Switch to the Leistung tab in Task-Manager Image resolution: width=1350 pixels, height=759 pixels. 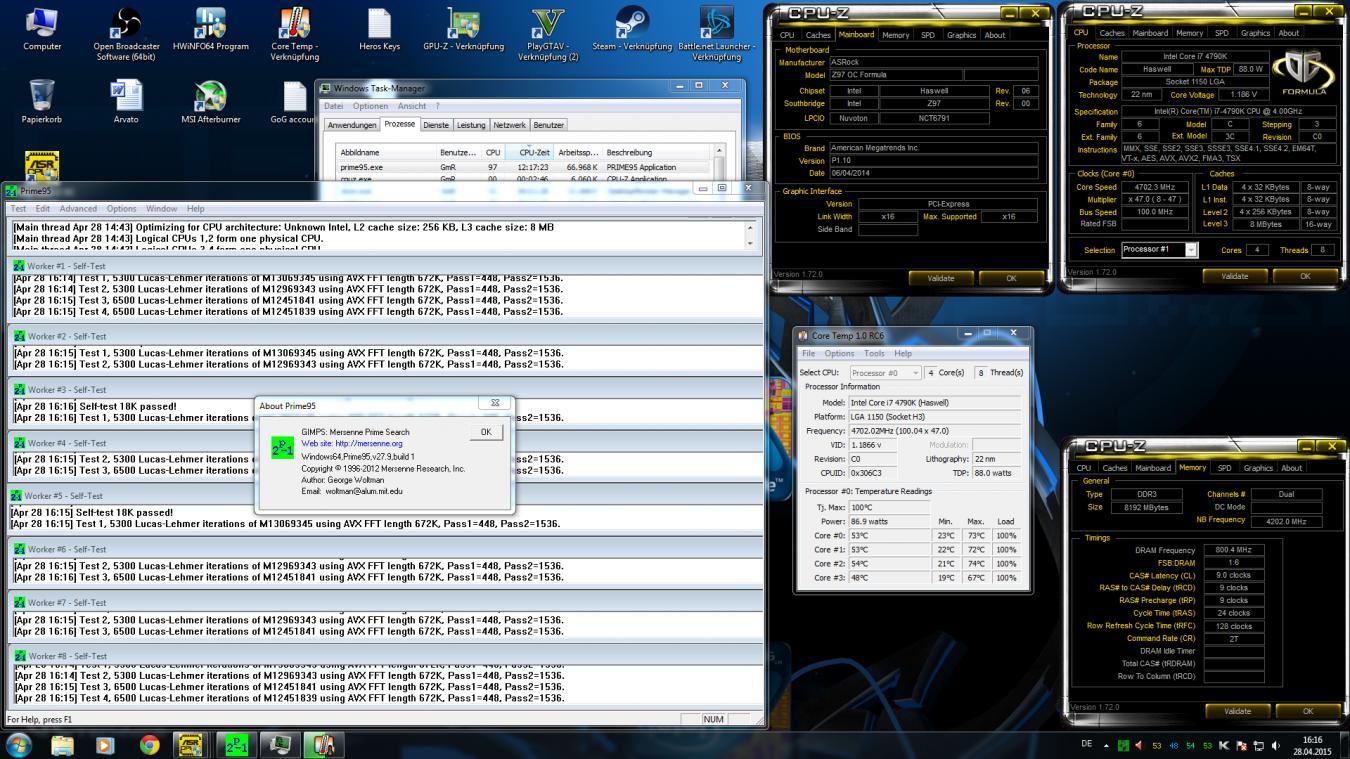click(x=471, y=125)
